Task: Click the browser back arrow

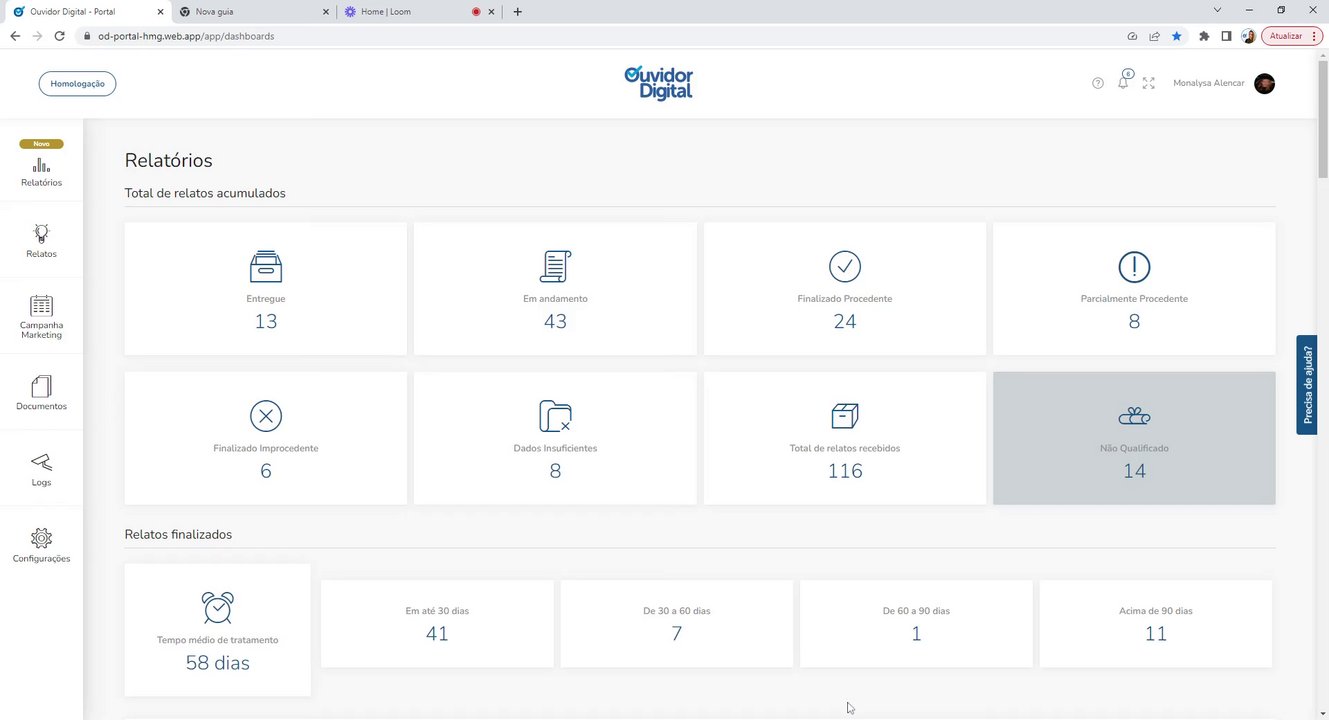Action: [x=15, y=36]
